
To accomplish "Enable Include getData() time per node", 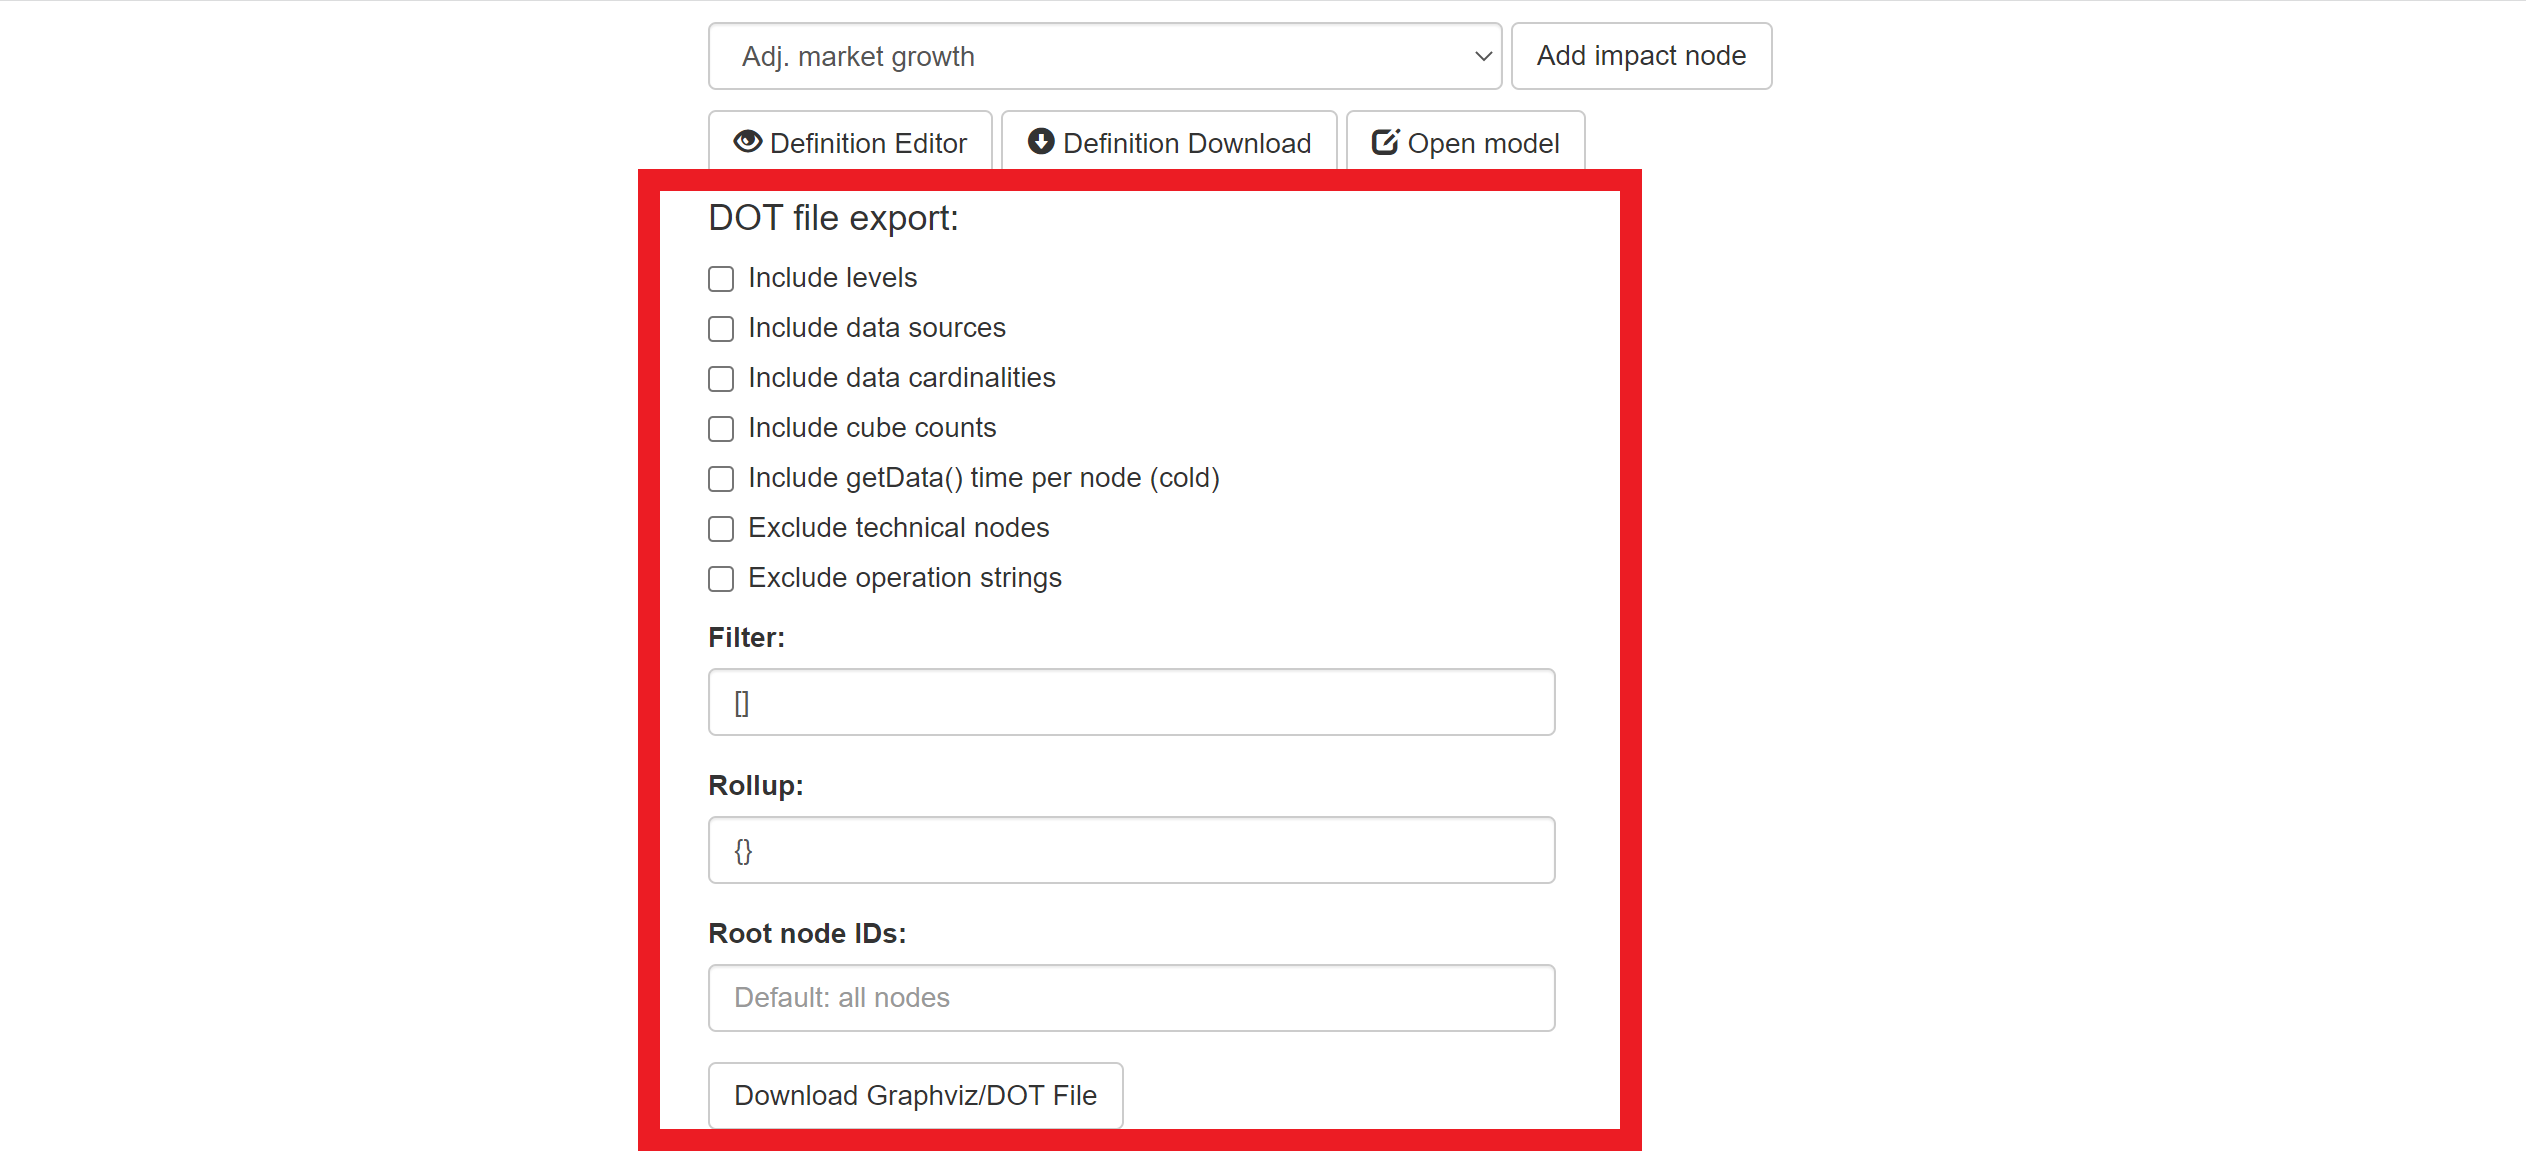I will (721, 479).
